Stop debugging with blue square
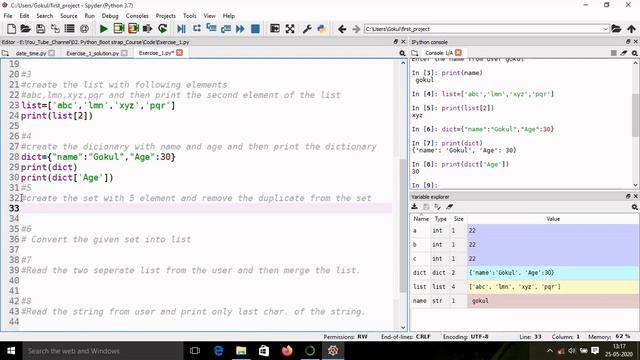 (x=255, y=29)
